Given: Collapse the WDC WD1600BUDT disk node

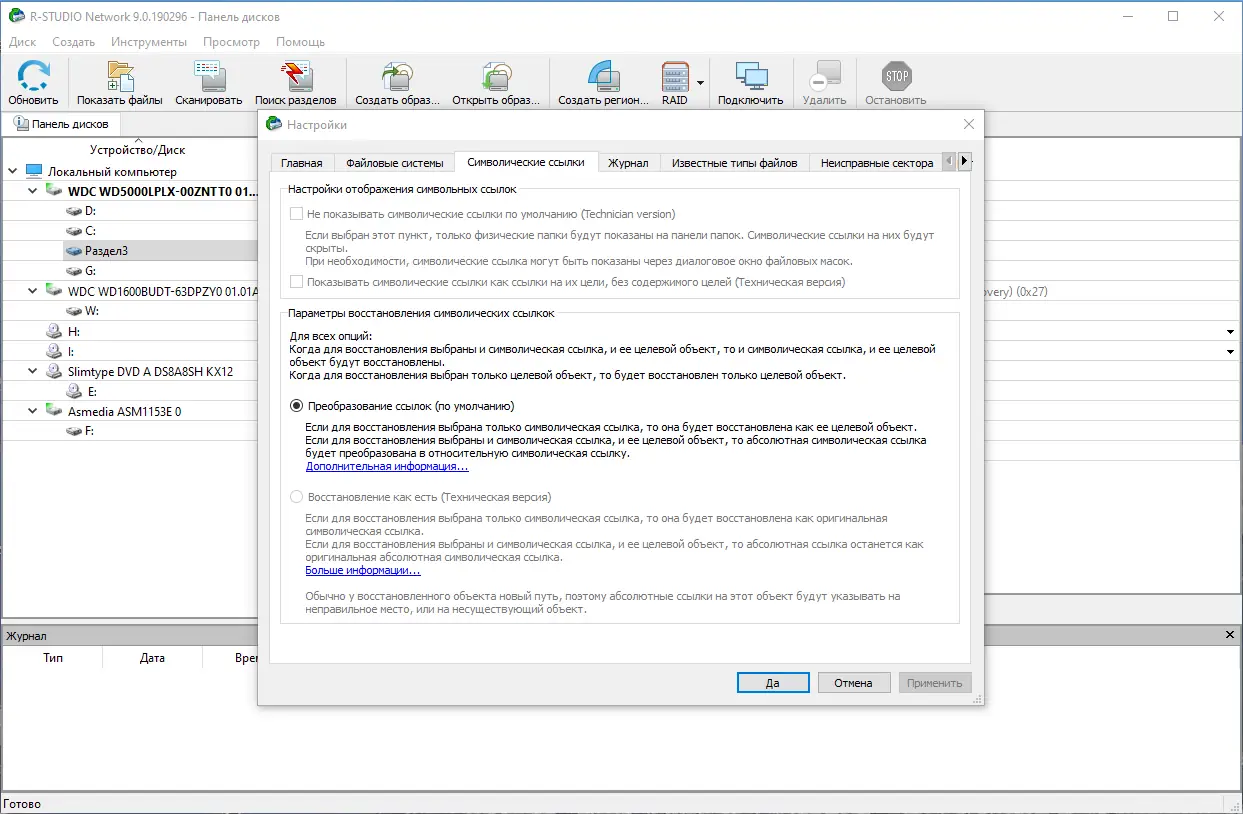Looking at the screenshot, I should [x=32, y=291].
